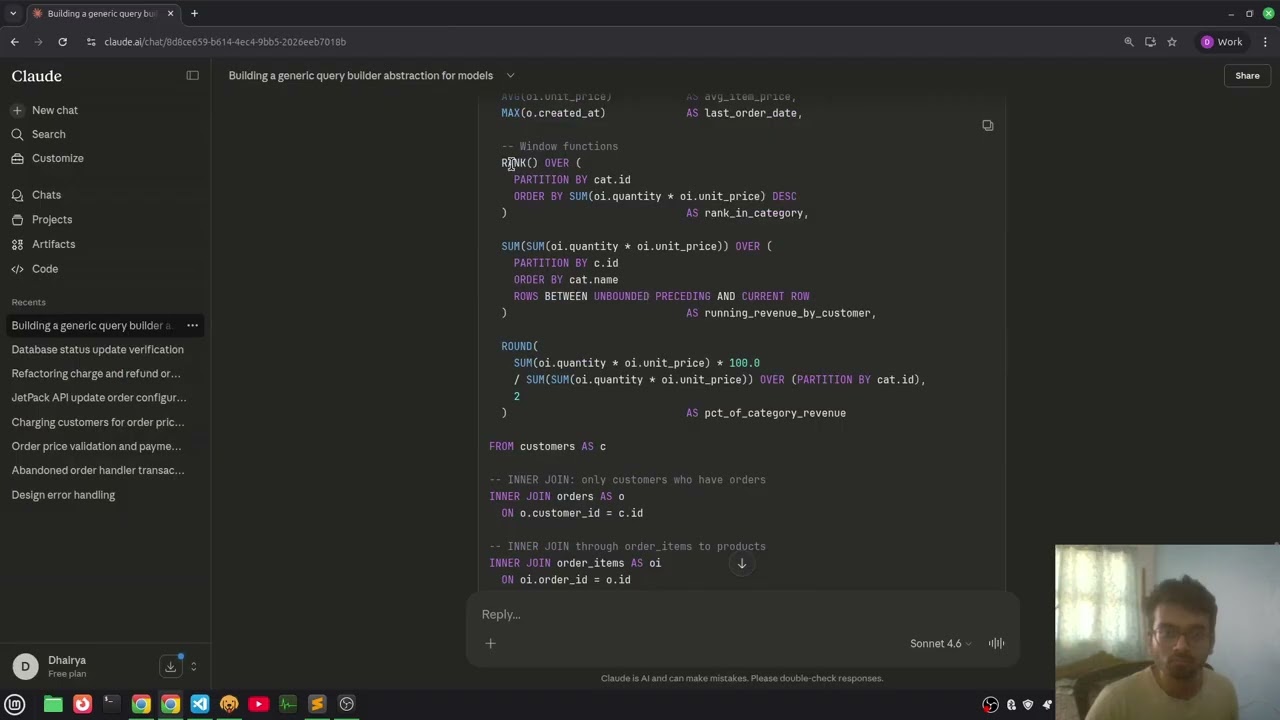Open Files manager from taskbar
The width and height of the screenshot is (1280, 720).
pyautogui.click(x=53, y=704)
